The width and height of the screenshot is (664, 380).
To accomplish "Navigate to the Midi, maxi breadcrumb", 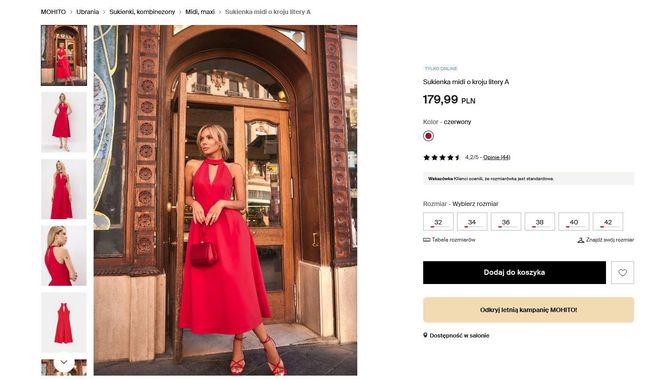I will click(x=200, y=12).
